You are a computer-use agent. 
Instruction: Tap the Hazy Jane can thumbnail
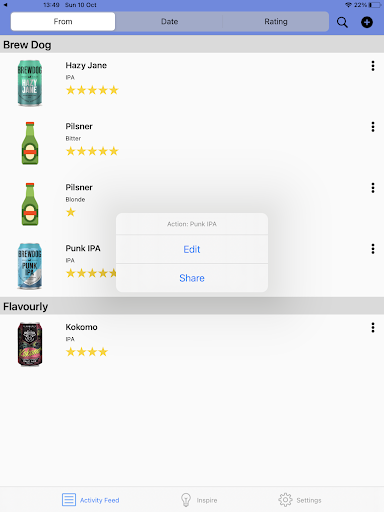point(30,83)
